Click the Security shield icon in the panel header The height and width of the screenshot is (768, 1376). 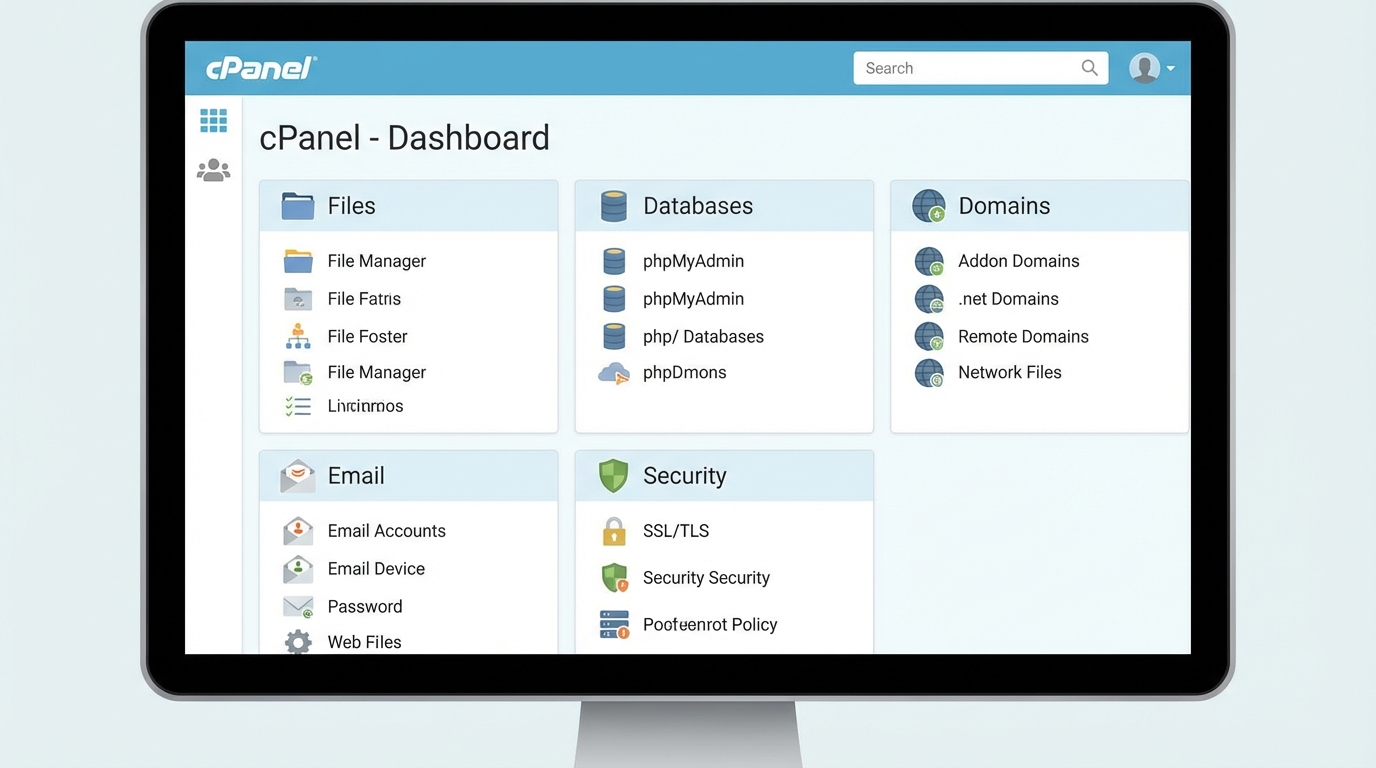(612, 475)
